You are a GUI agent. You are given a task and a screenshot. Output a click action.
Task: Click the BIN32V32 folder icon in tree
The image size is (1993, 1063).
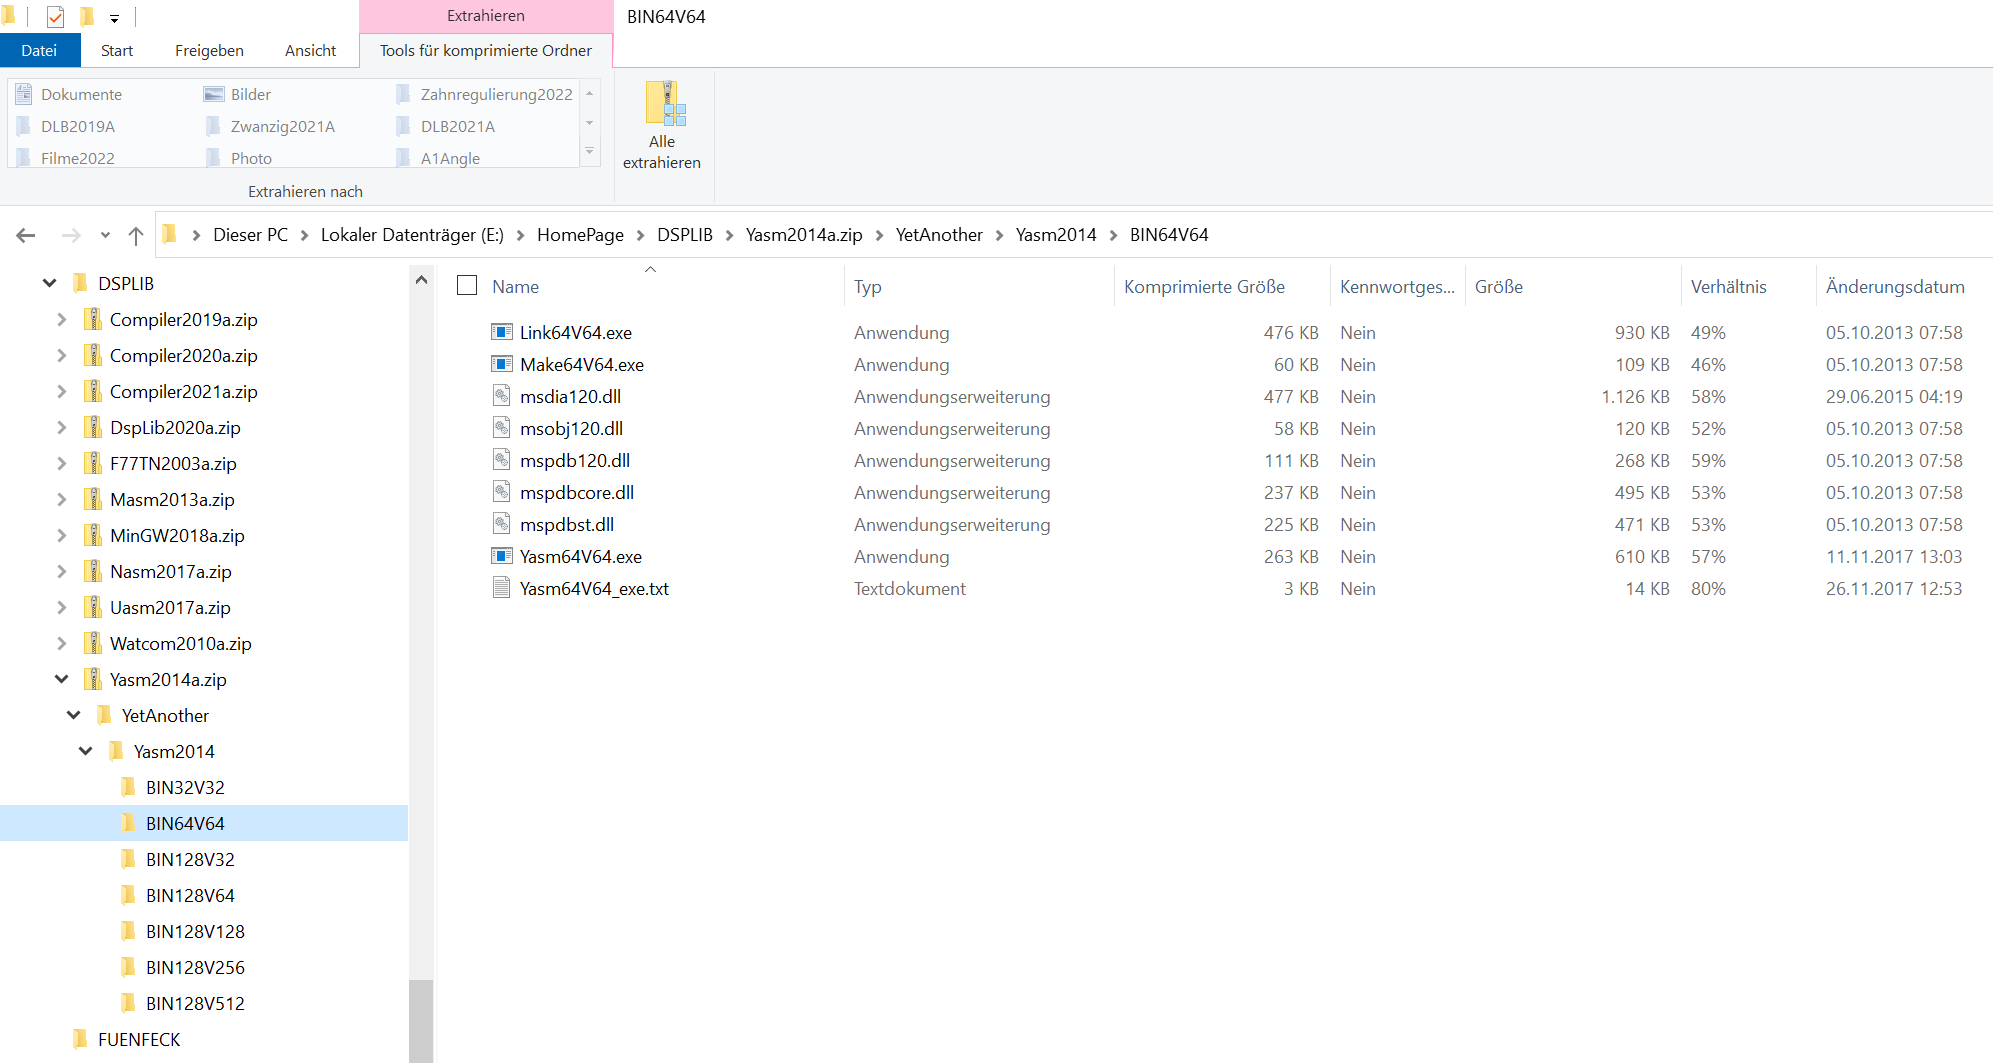[x=128, y=787]
